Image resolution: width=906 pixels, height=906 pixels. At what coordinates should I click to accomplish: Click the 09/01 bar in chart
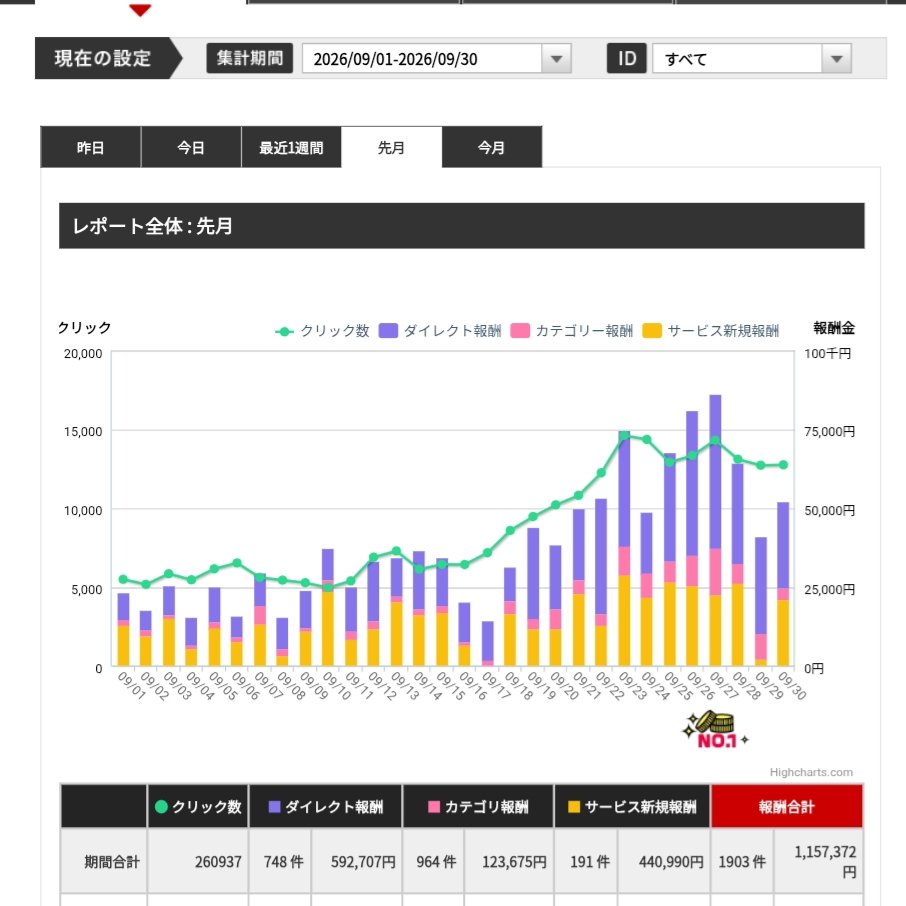[x=123, y=630]
